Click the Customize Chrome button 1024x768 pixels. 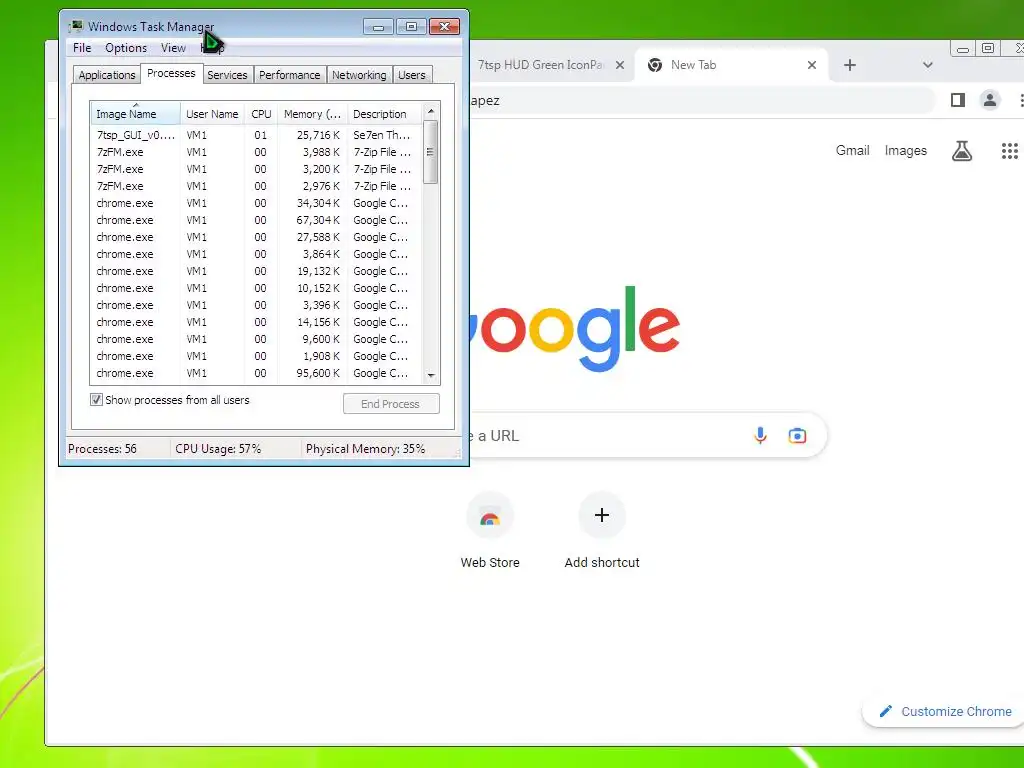[x=946, y=711]
